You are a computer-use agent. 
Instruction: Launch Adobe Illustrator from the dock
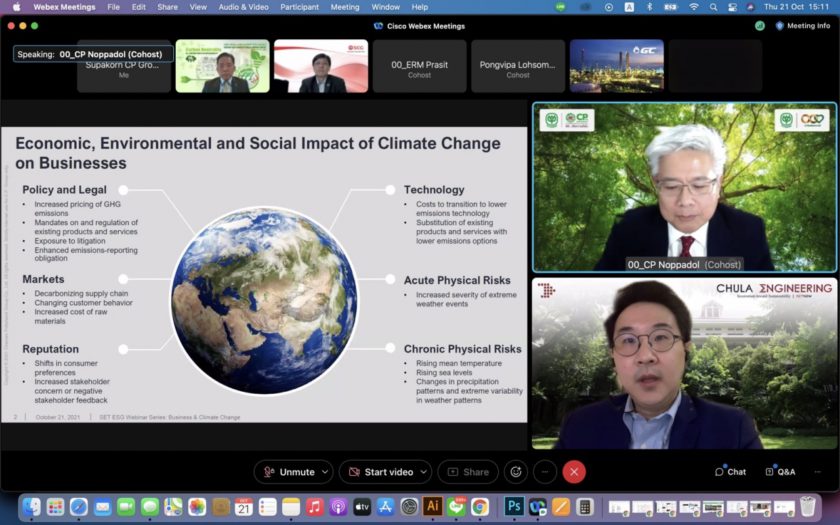pos(433,507)
